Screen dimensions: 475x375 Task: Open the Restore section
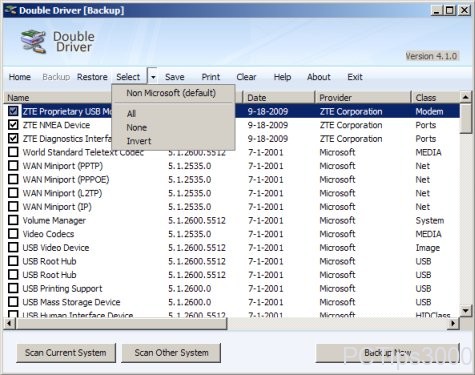point(92,77)
